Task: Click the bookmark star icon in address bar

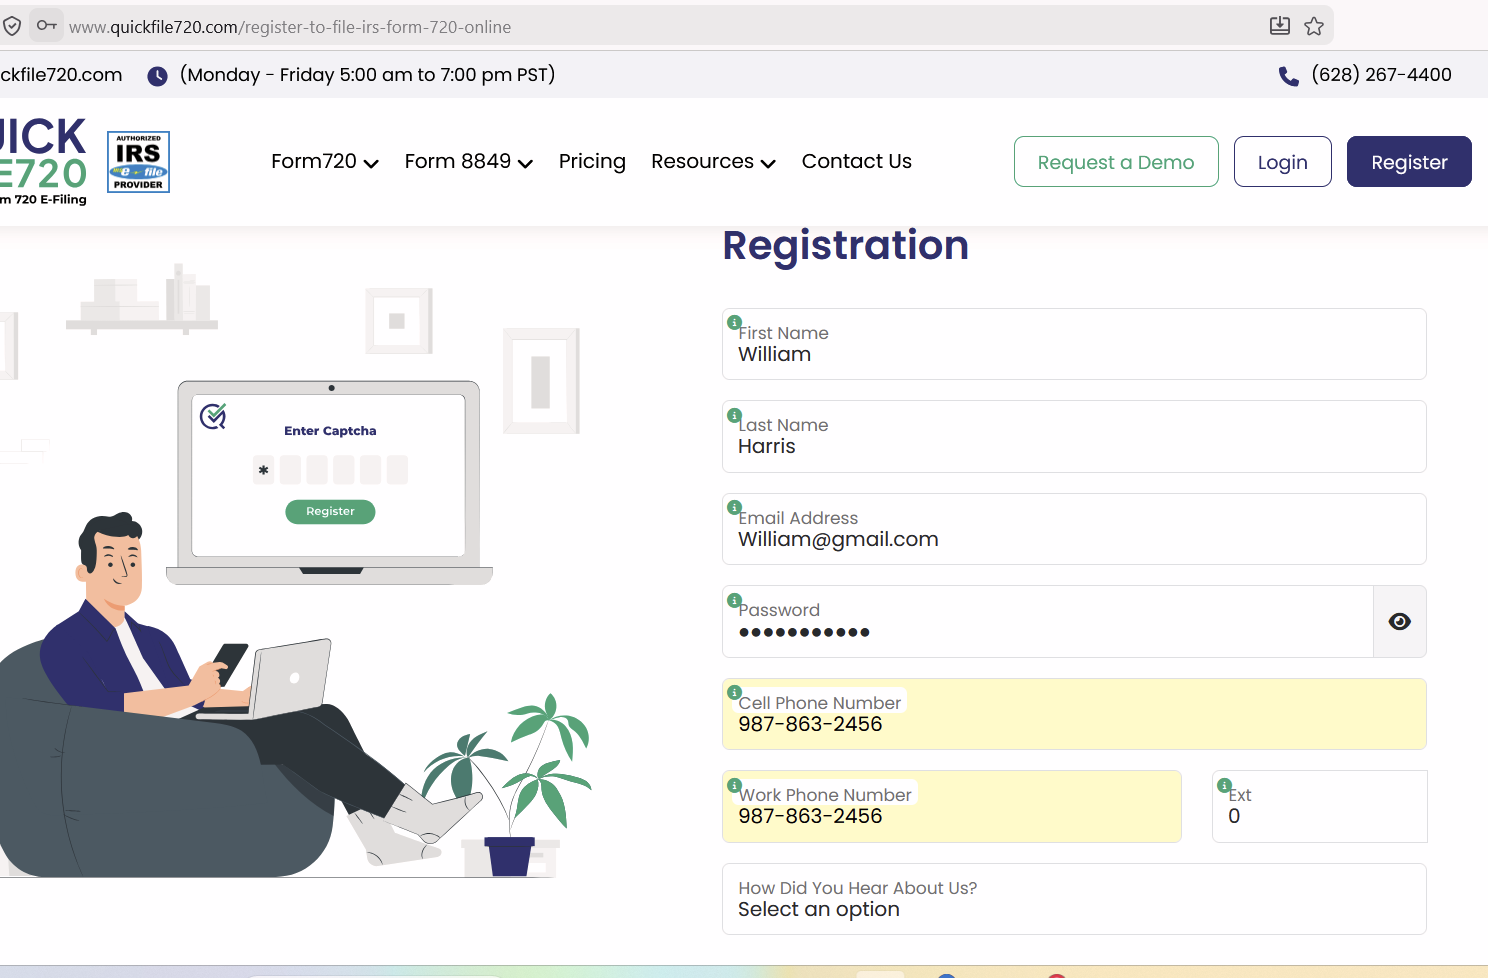Action: [x=1314, y=26]
